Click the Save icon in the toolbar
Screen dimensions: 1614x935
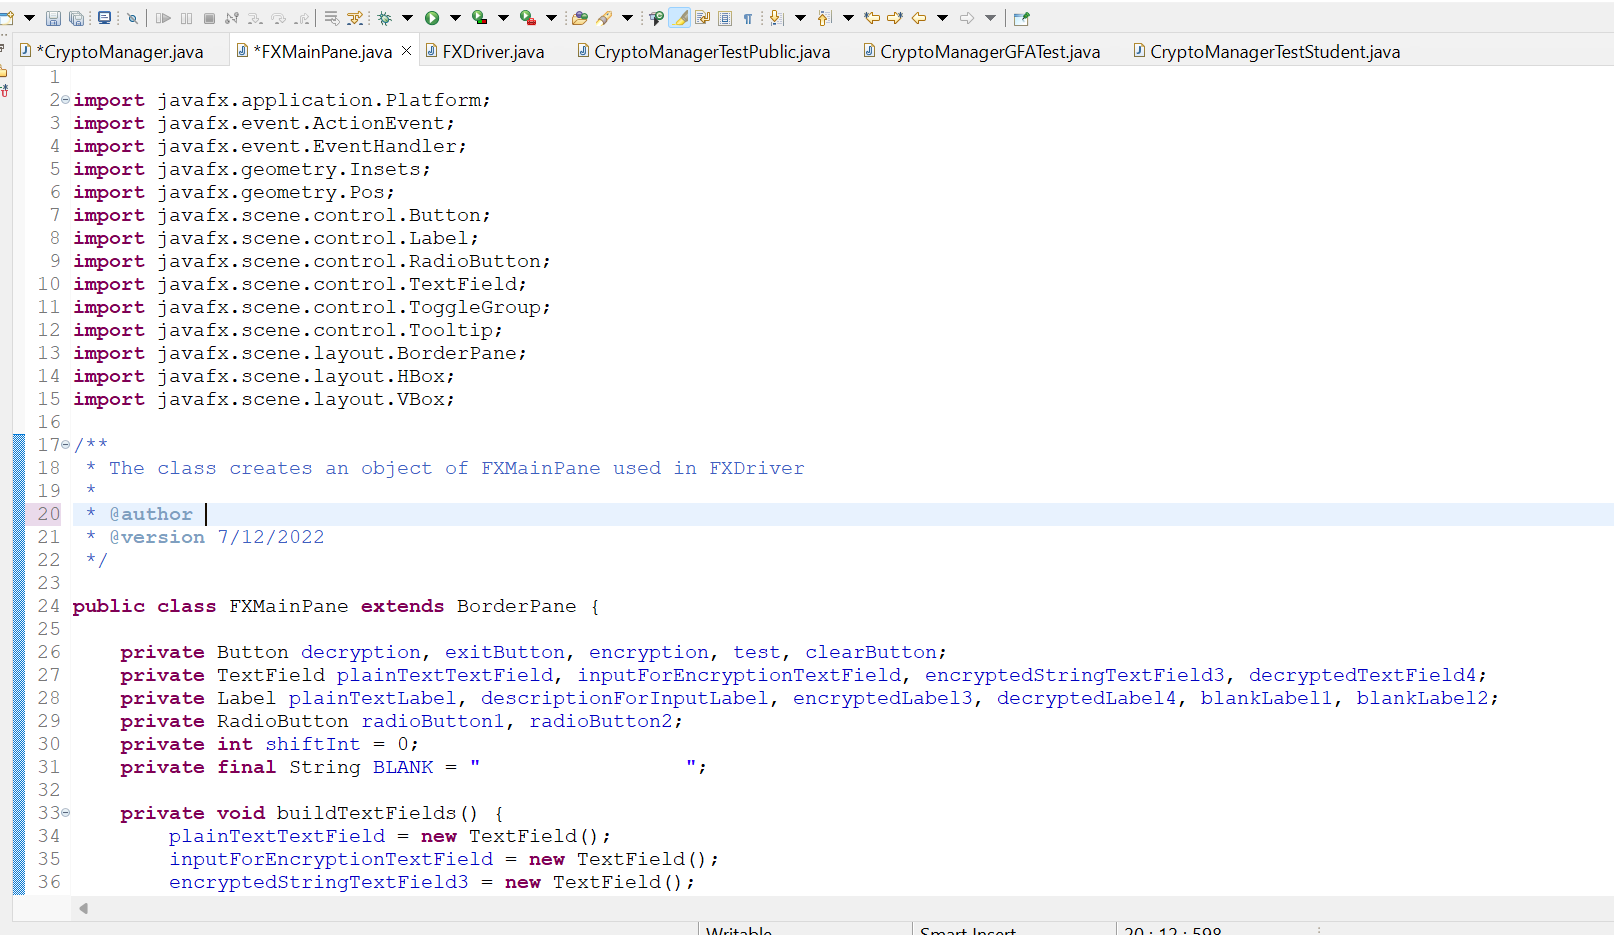tap(53, 18)
